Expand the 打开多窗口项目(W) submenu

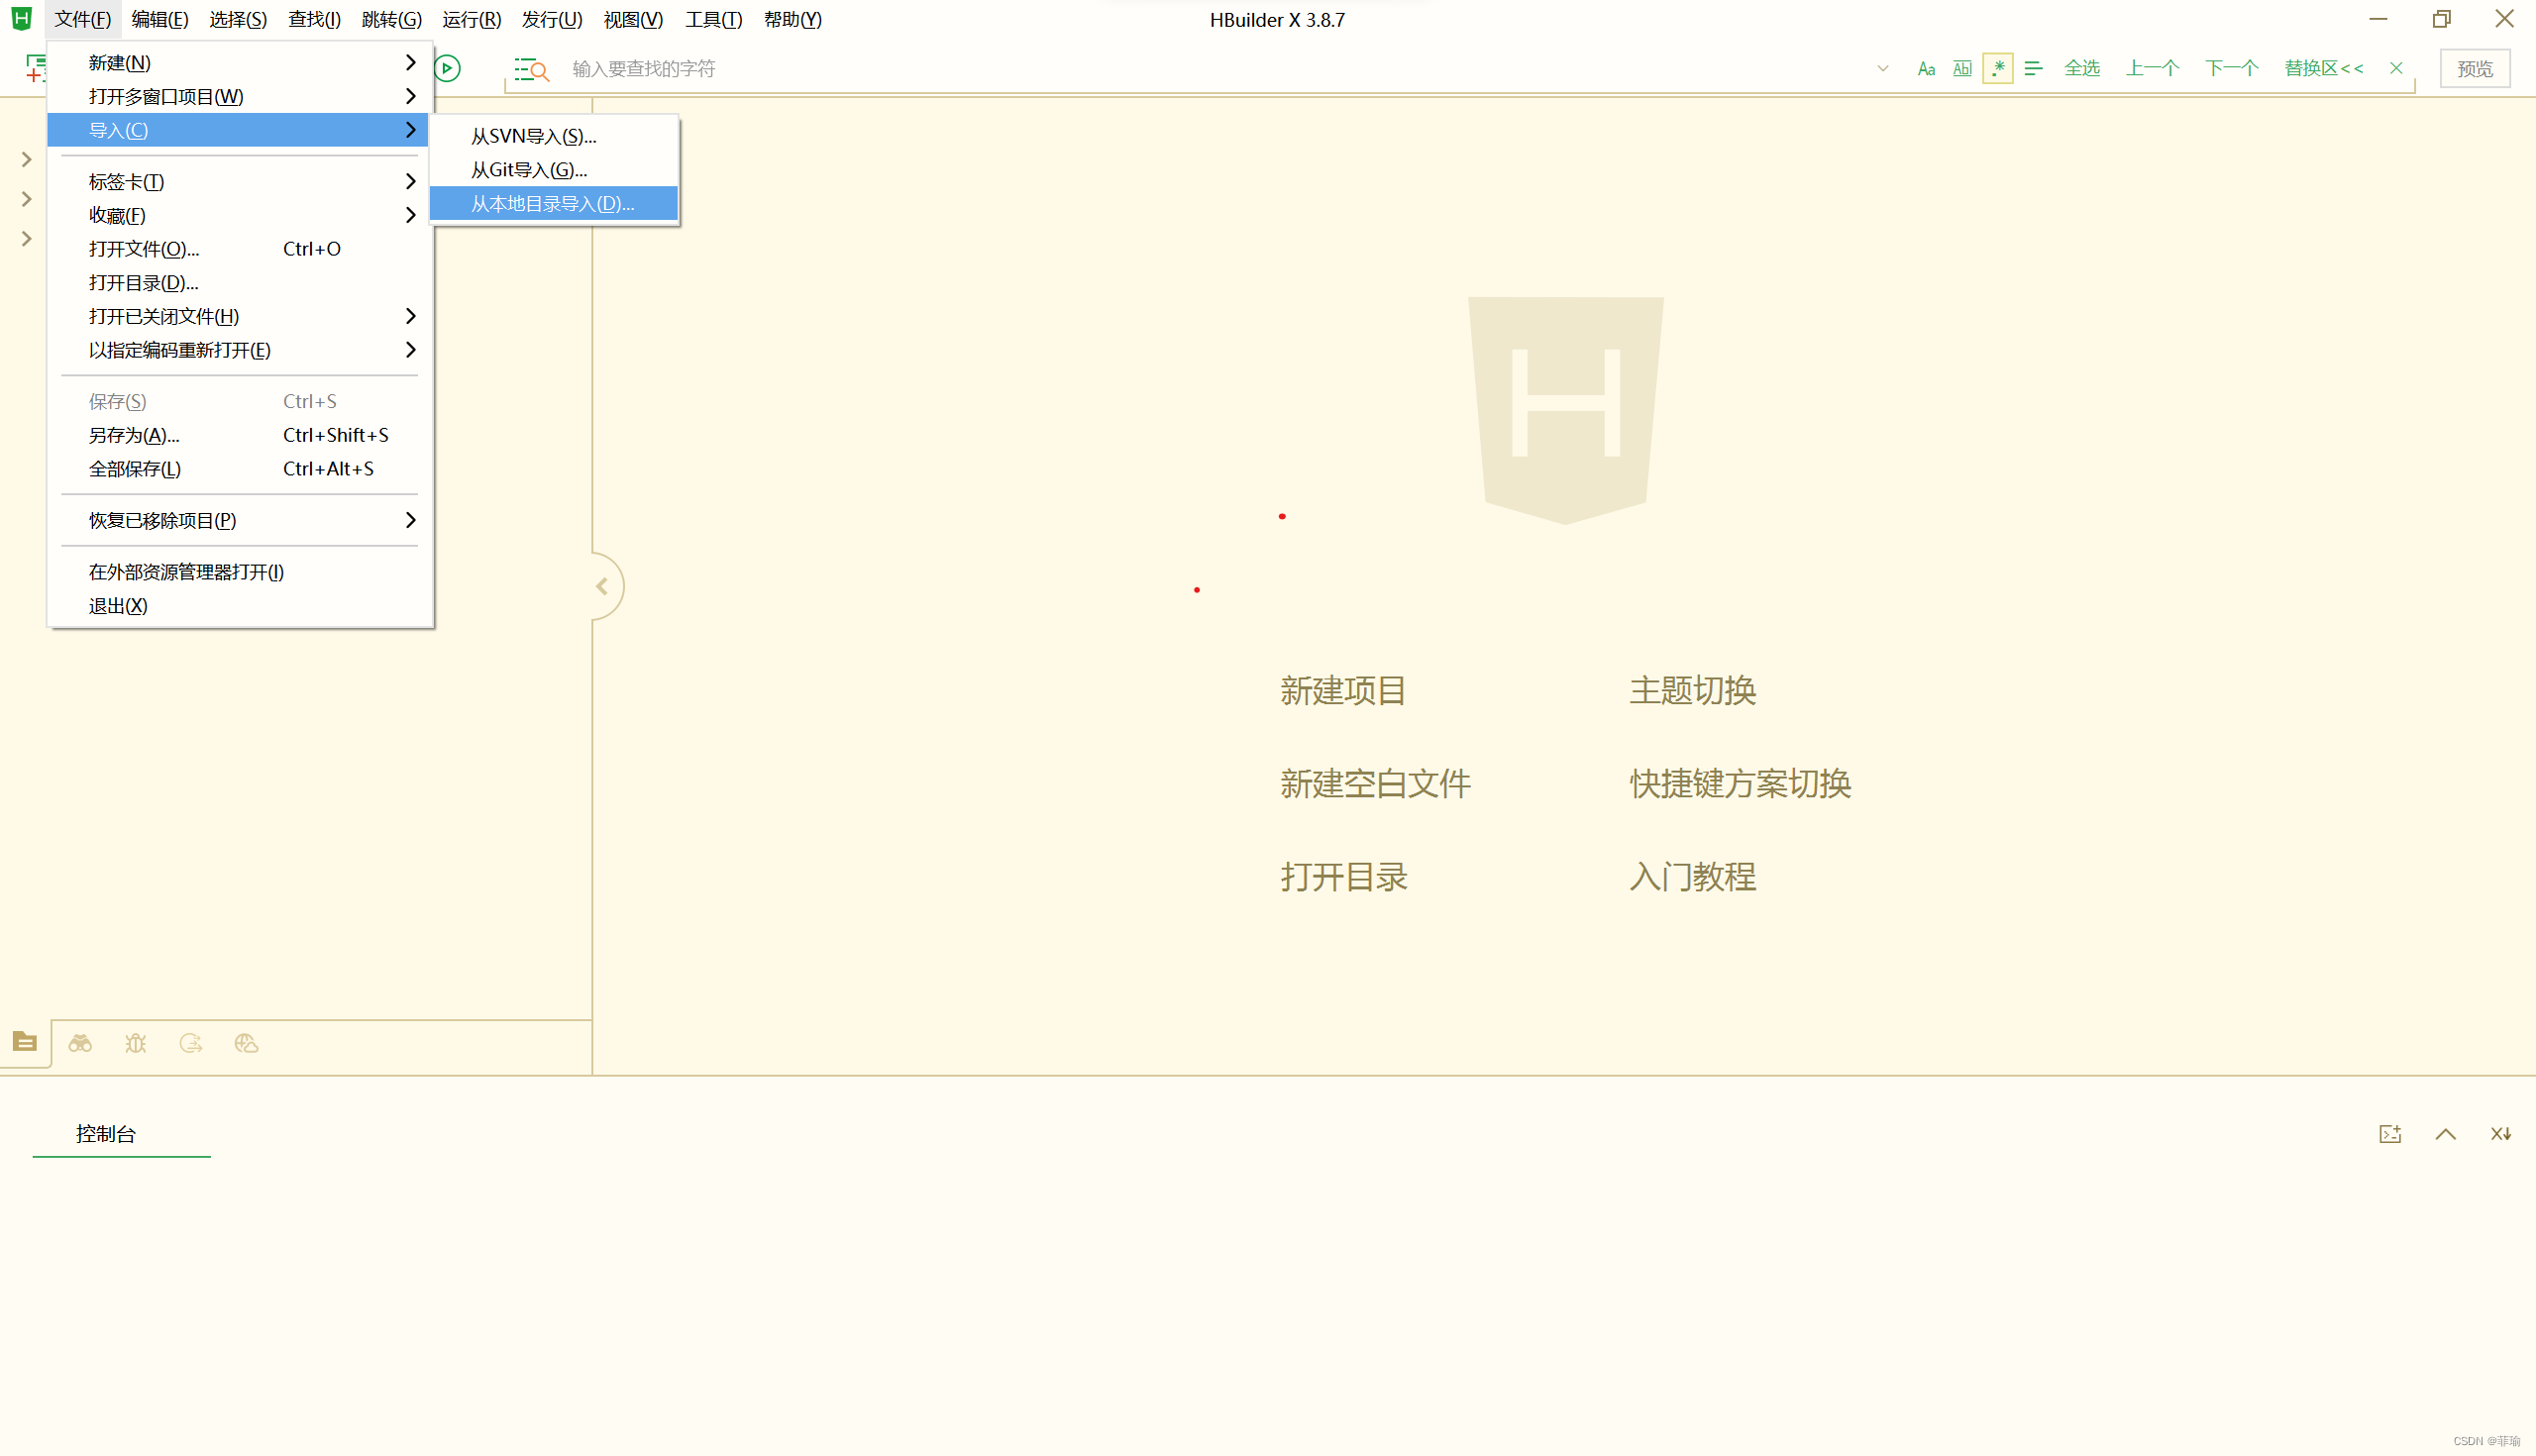pos(239,96)
